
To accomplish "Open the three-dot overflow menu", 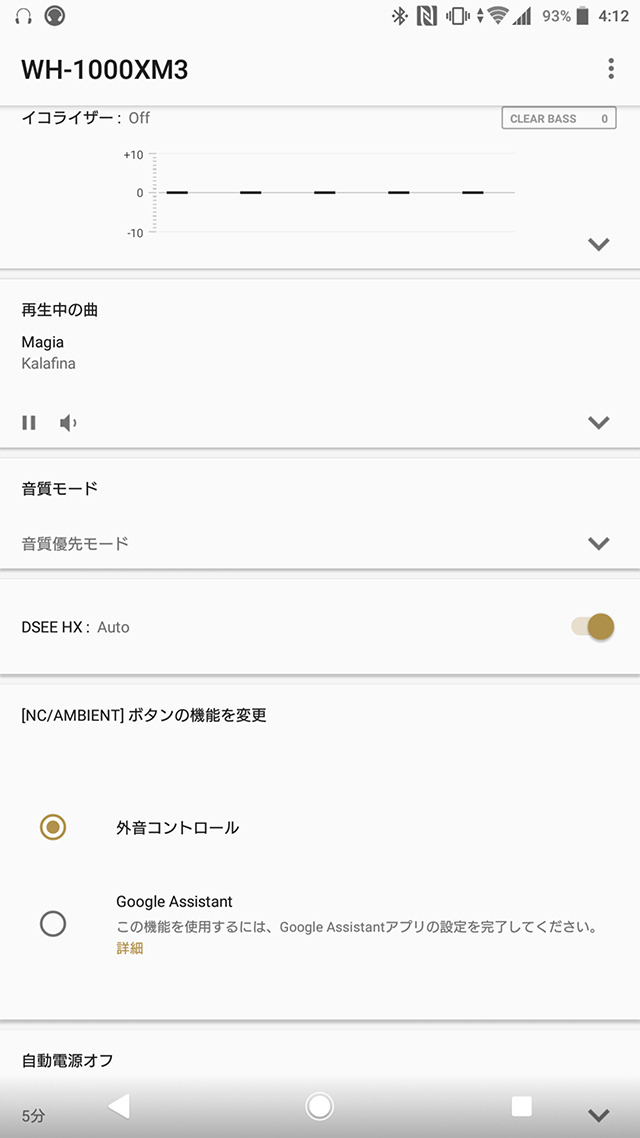I will click(611, 69).
